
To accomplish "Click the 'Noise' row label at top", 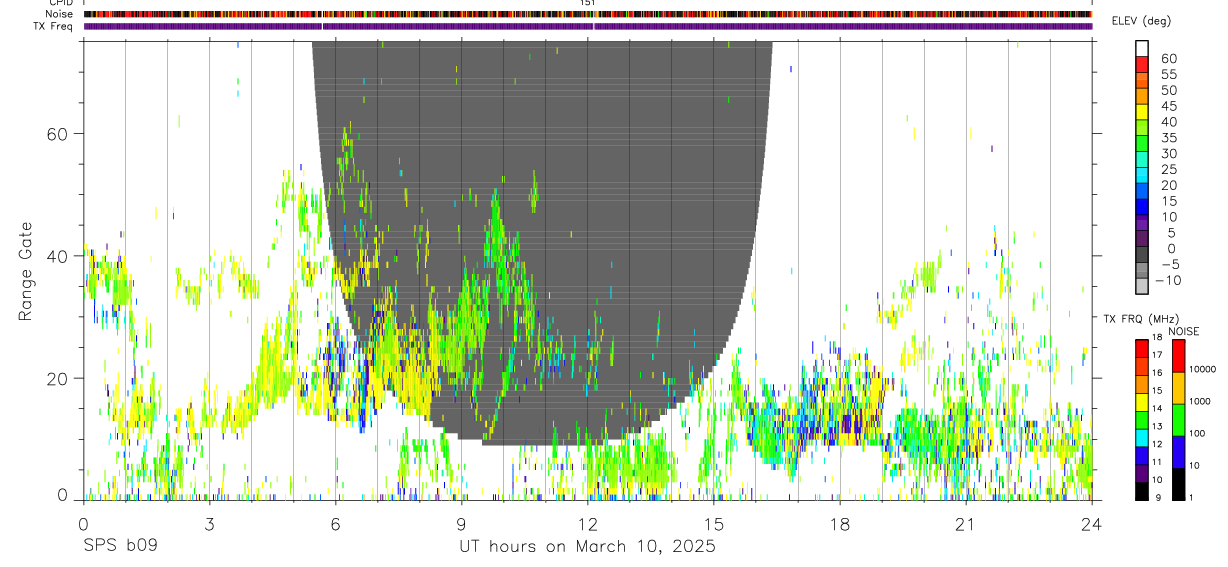I will pyautogui.click(x=61, y=14).
